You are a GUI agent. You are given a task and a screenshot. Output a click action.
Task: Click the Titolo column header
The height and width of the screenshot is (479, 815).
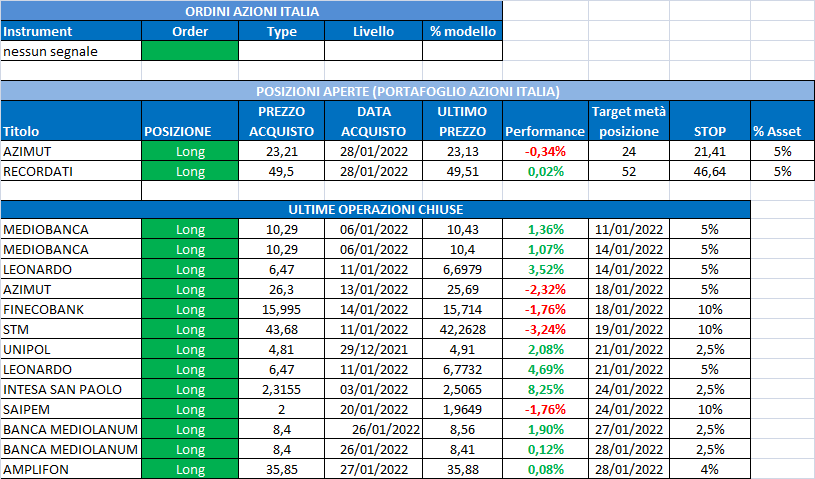tap(71, 121)
